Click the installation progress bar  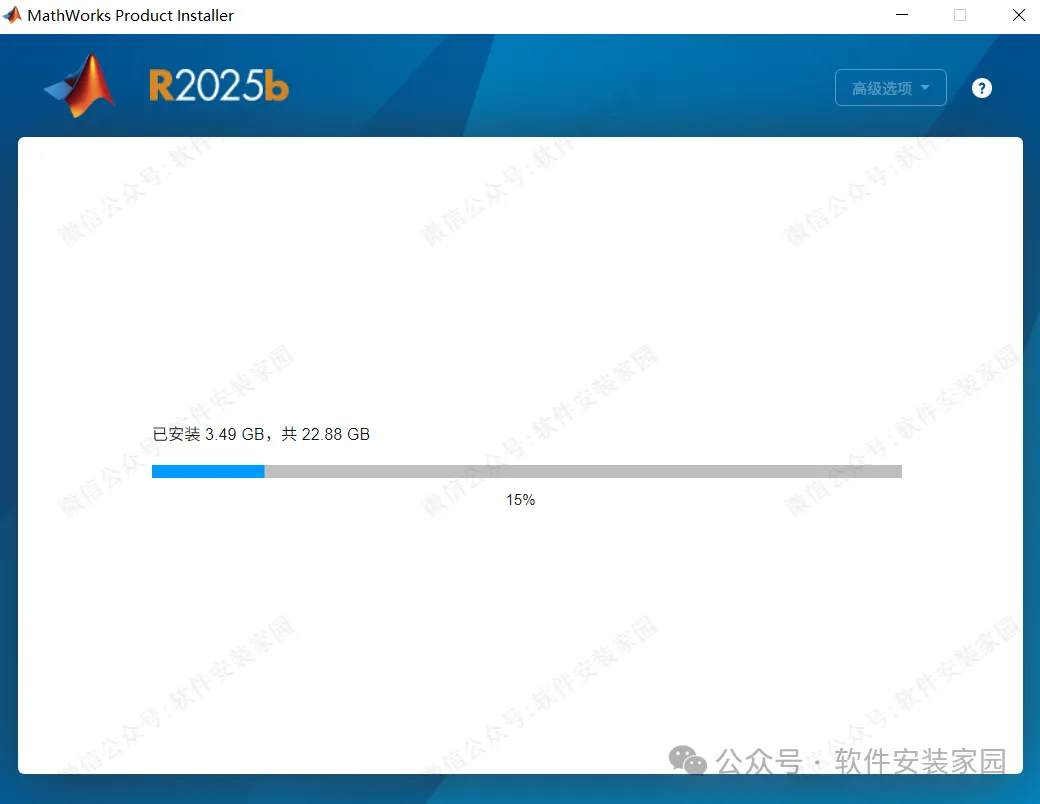click(527, 471)
